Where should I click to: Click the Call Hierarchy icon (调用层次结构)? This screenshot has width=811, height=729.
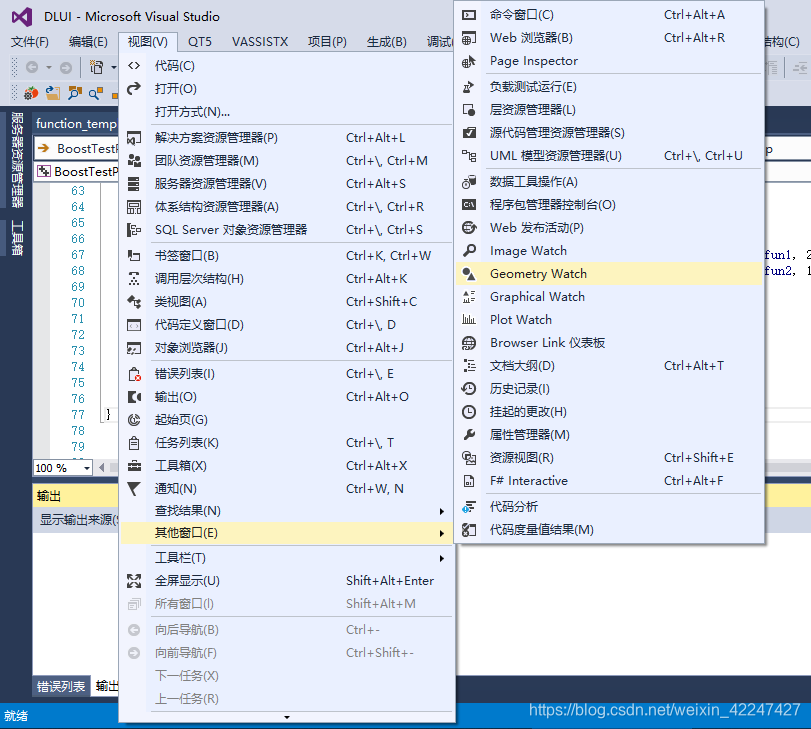click(x=134, y=279)
